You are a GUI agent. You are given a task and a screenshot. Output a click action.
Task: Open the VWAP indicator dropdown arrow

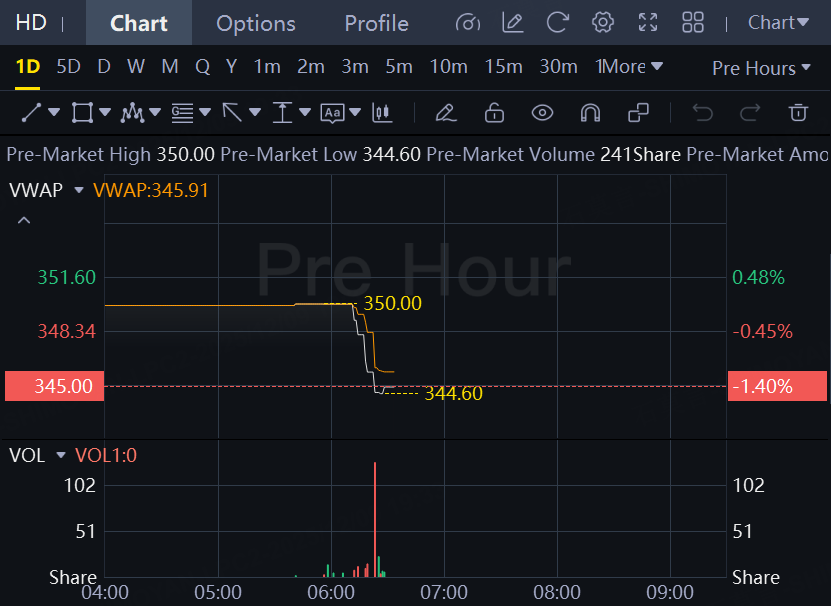click(79, 190)
